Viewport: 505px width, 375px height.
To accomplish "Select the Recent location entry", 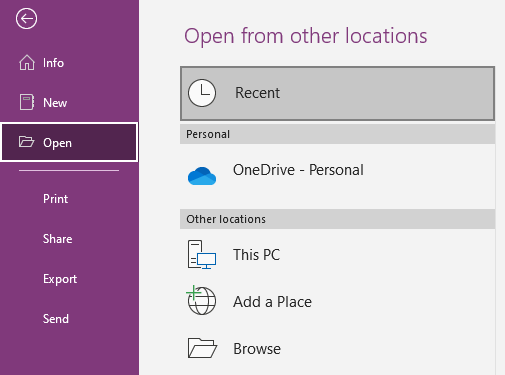I will [x=337, y=93].
